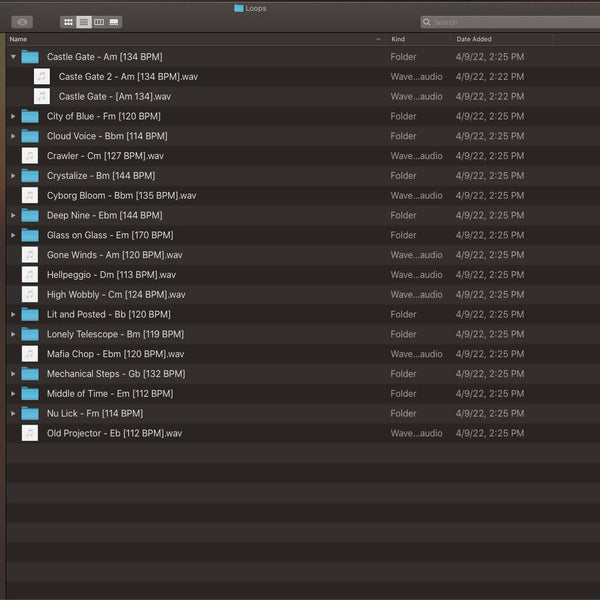Click the Loops title folder icon
Viewport: 600px width, 600px height.
point(238,7)
